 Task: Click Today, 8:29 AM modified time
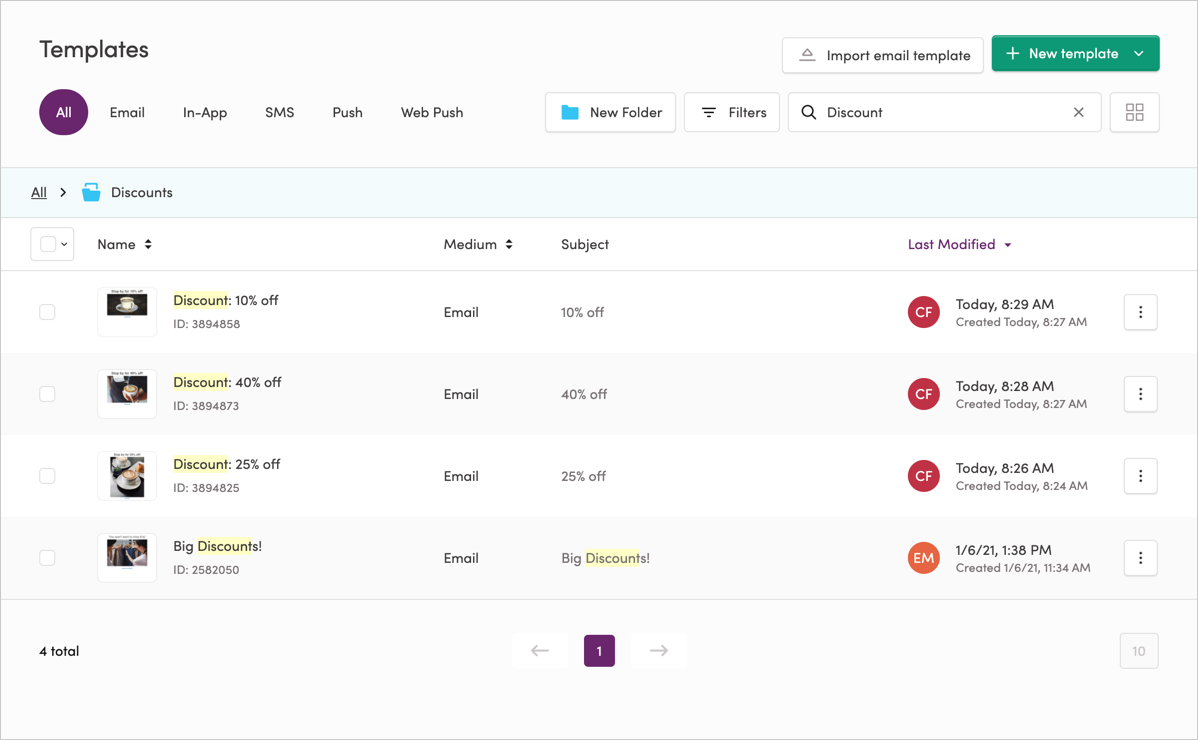1005,304
